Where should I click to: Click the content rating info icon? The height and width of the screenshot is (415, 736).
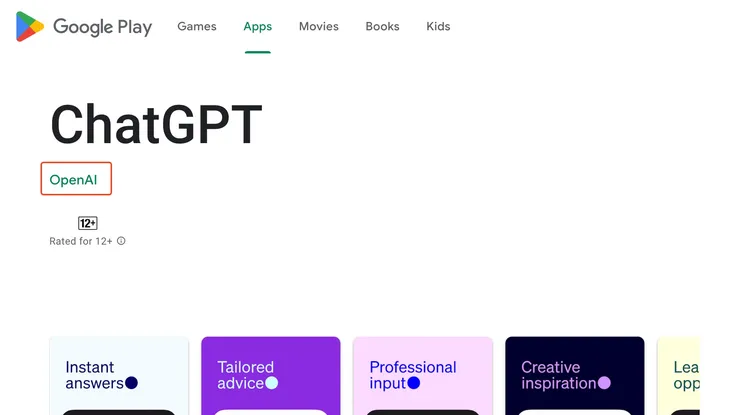pyautogui.click(x=121, y=241)
